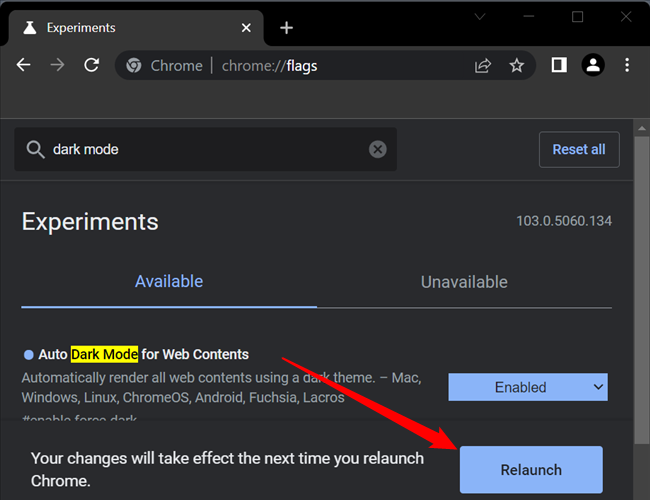Minimize the Chrome window
The image size is (650, 500).
529,17
